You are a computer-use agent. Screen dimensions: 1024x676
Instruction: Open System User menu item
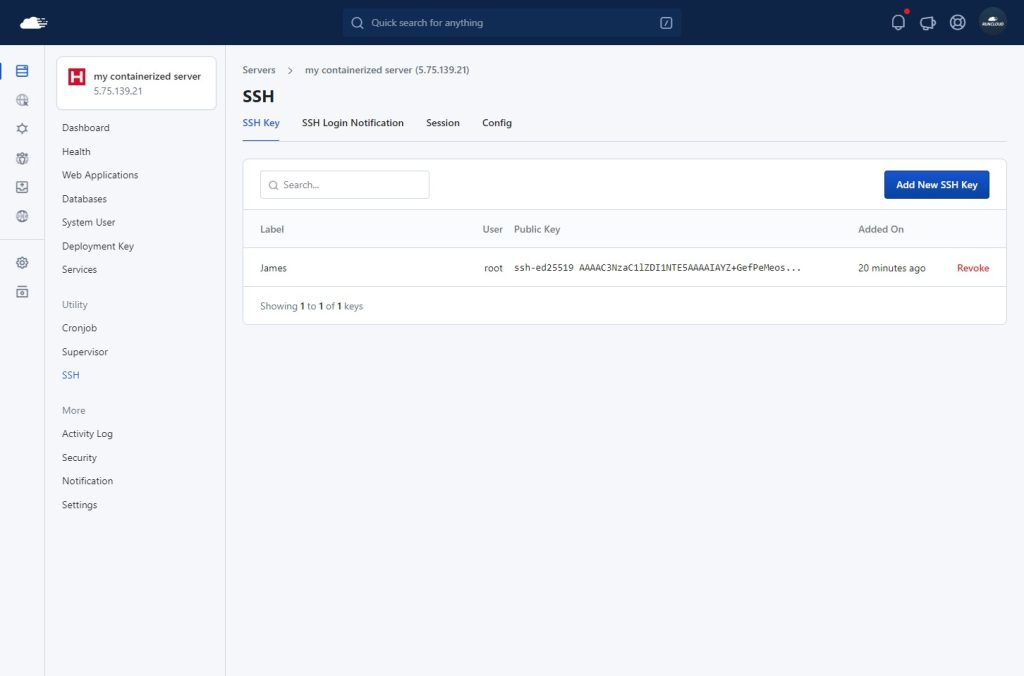[x=88, y=222]
